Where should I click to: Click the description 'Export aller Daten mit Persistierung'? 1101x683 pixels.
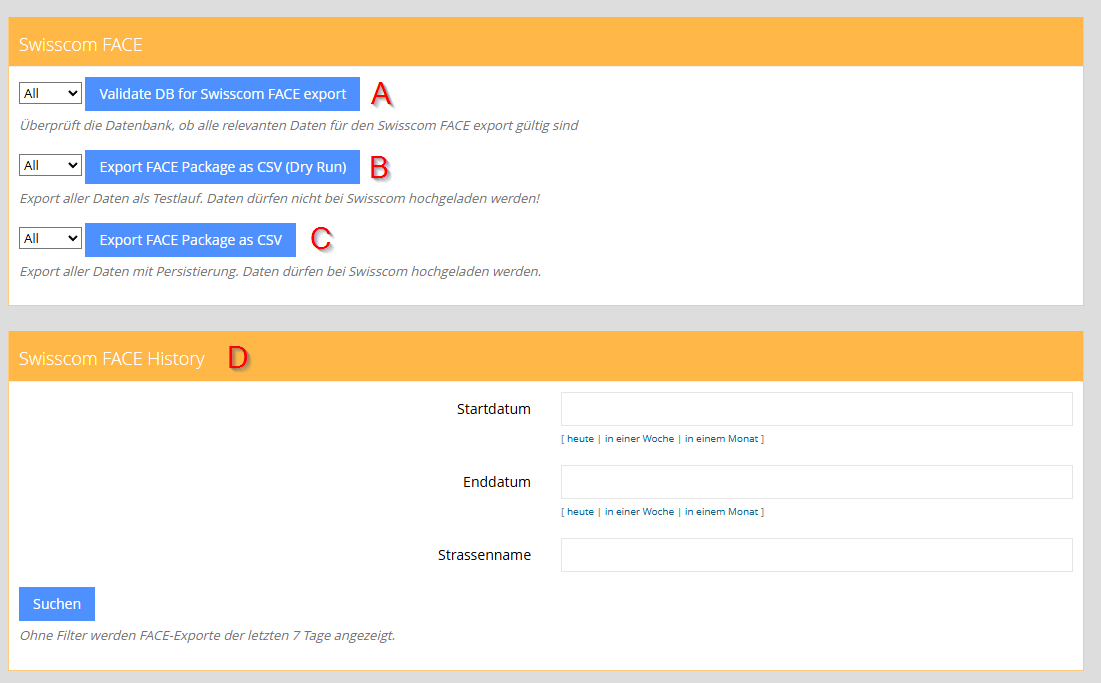[x=280, y=272]
